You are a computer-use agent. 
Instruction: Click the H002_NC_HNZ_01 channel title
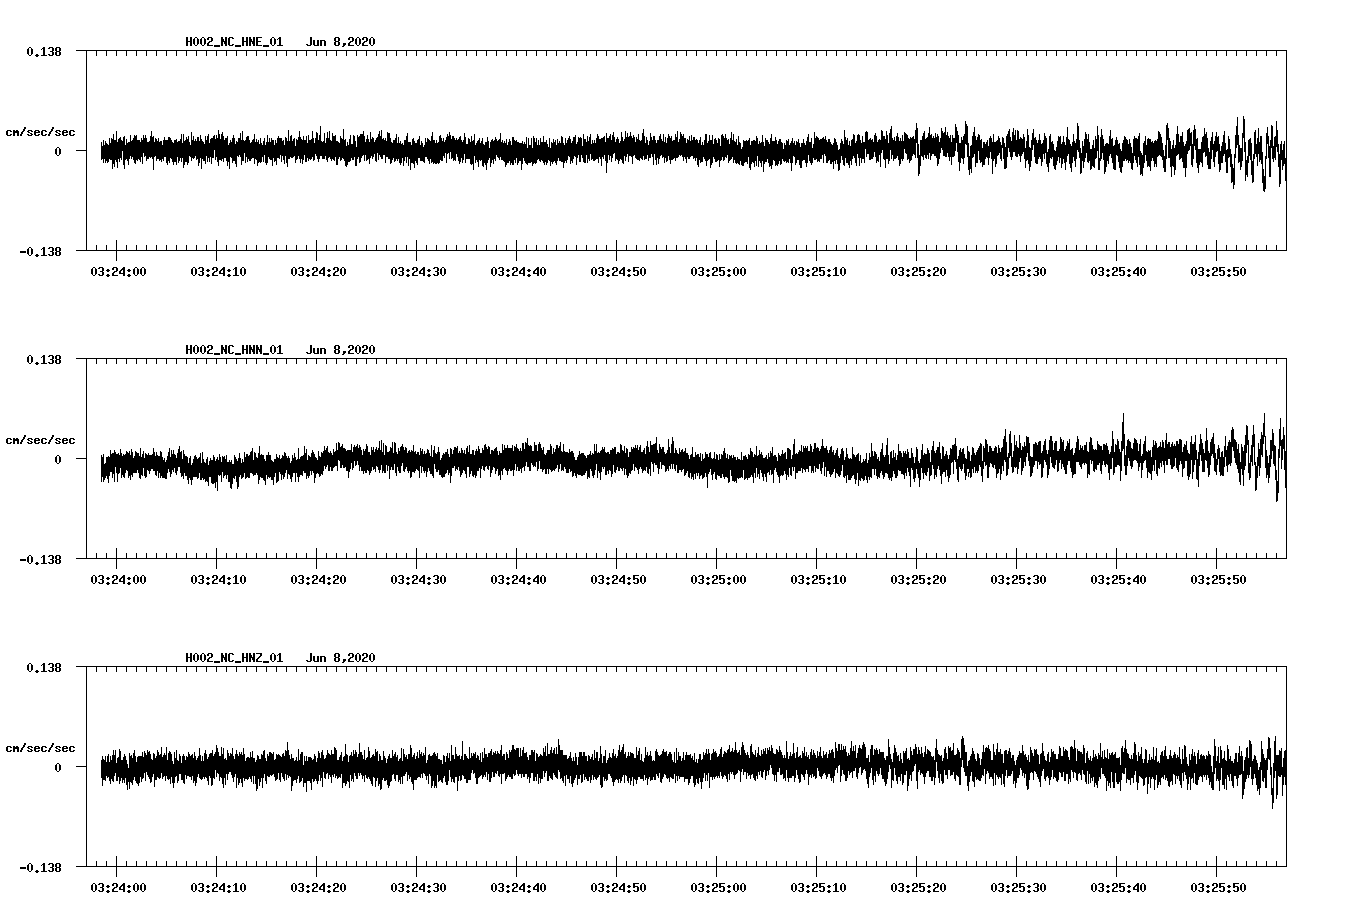234,658
